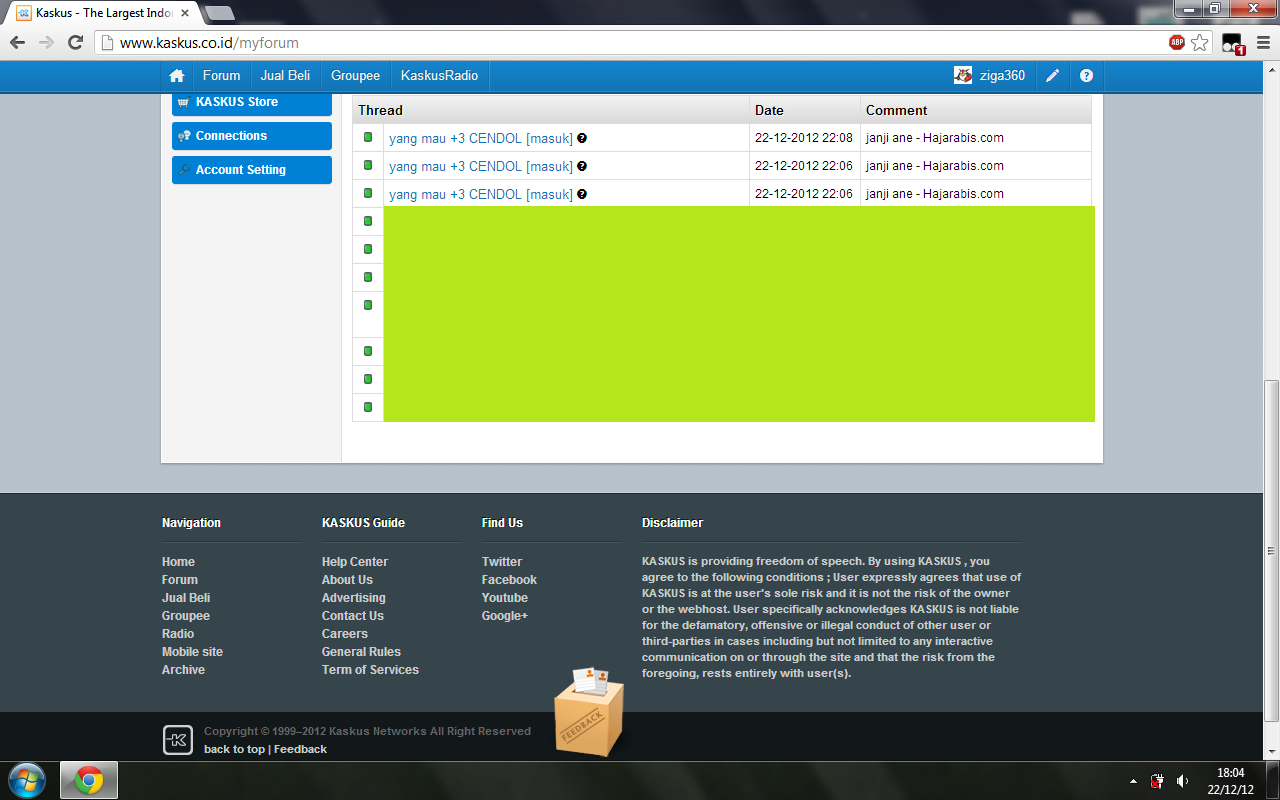The width and height of the screenshot is (1280, 800).
Task: Open the Windows Start button
Action: pyautogui.click(x=27, y=779)
